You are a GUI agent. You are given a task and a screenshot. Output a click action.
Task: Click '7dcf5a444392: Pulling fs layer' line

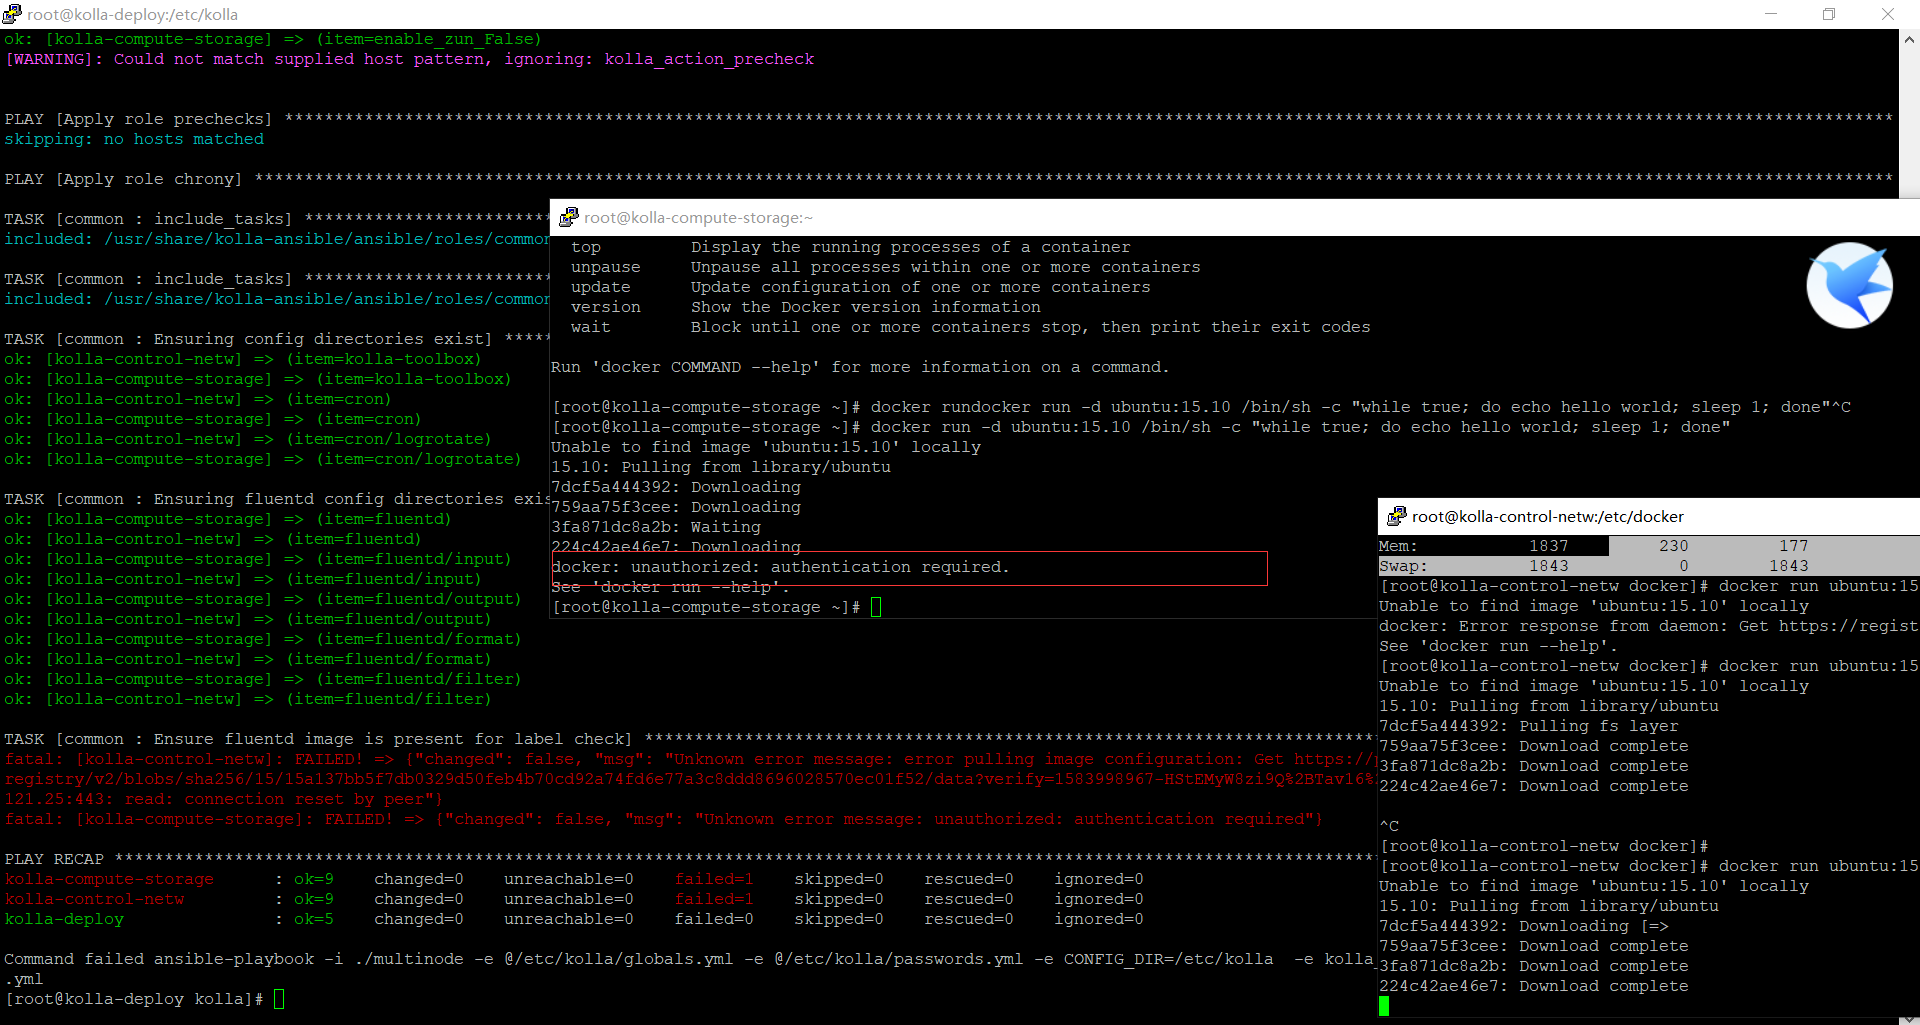pyautogui.click(x=1529, y=726)
